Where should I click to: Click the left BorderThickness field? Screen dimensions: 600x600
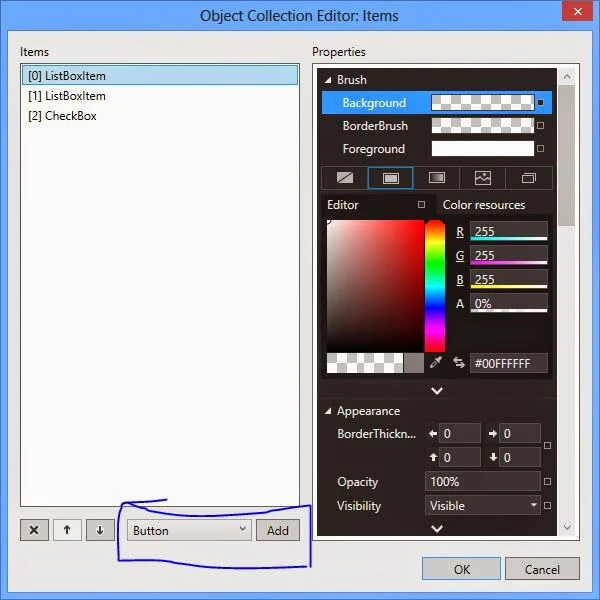[x=460, y=434]
